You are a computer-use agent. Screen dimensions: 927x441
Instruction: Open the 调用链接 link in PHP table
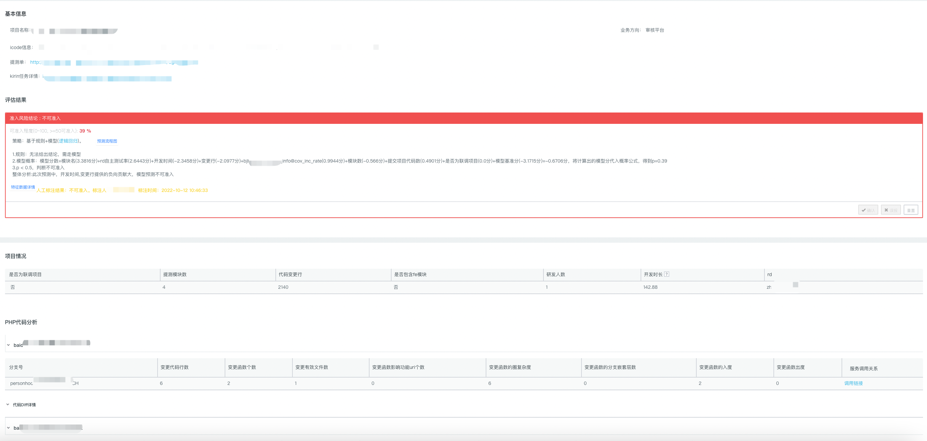click(x=853, y=384)
